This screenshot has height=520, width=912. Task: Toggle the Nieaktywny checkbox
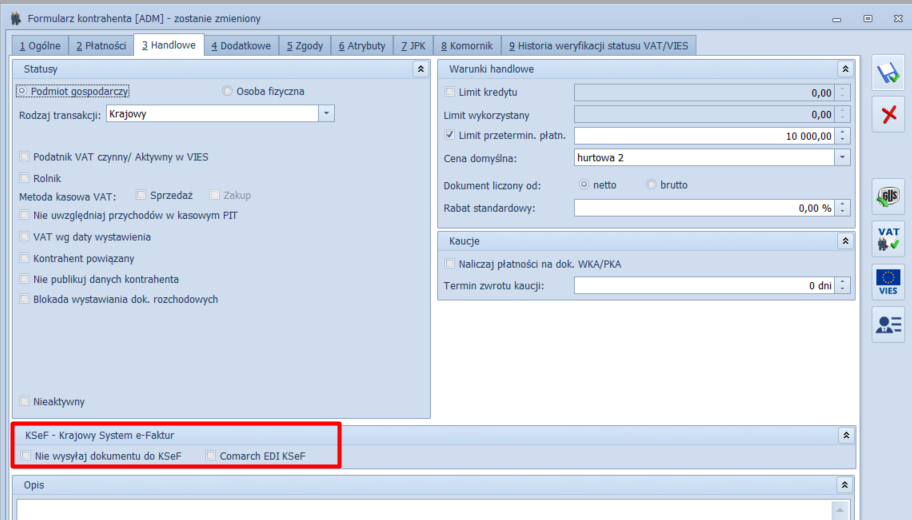click(24, 401)
